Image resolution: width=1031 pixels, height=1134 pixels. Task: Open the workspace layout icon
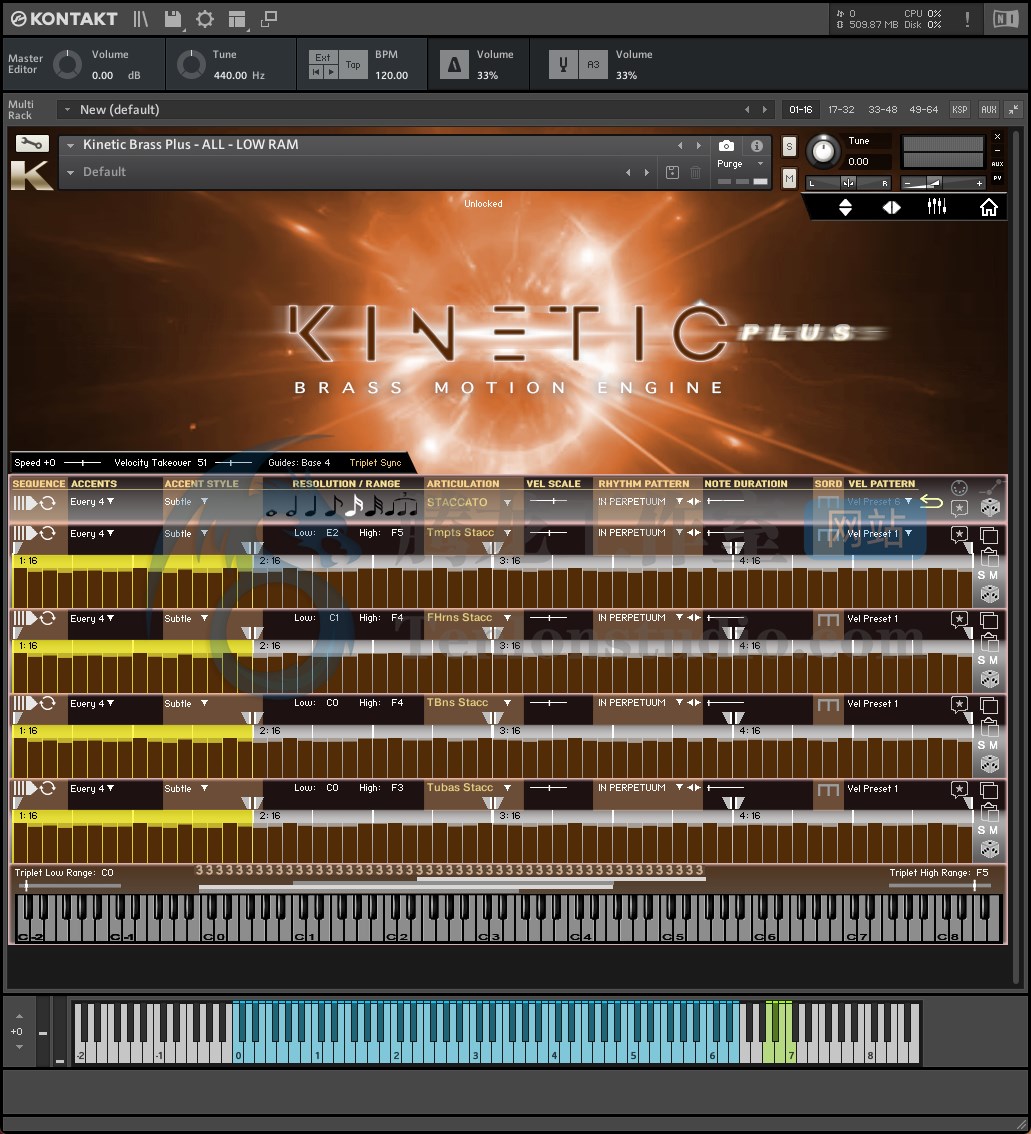click(x=237, y=20)
